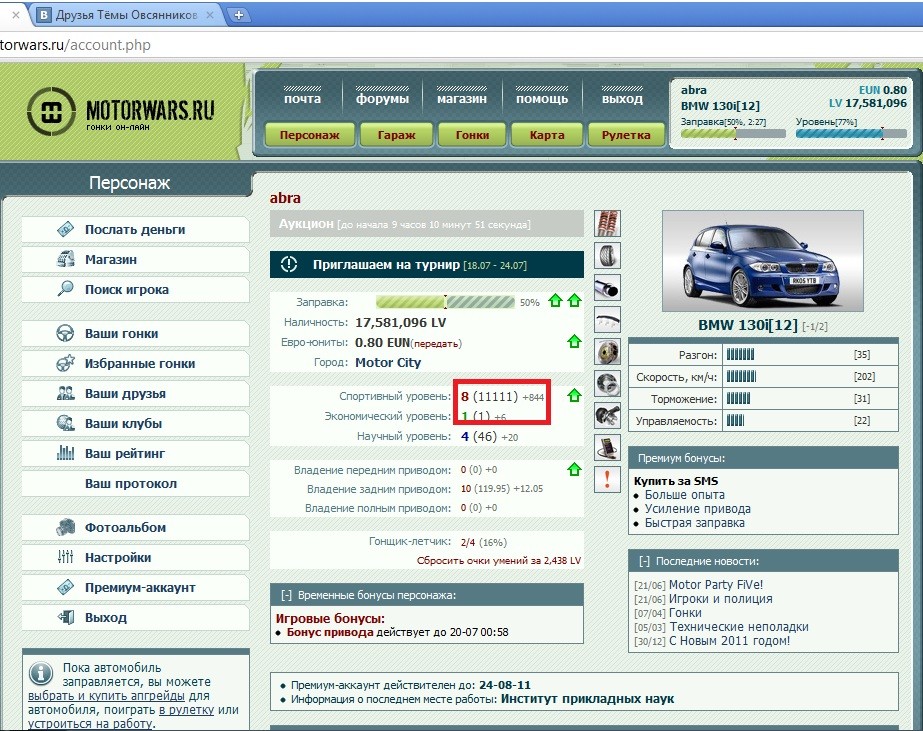Click the Заправка 50% progress bar
This screenshot has height=731, width=923.
click(445, 302)
